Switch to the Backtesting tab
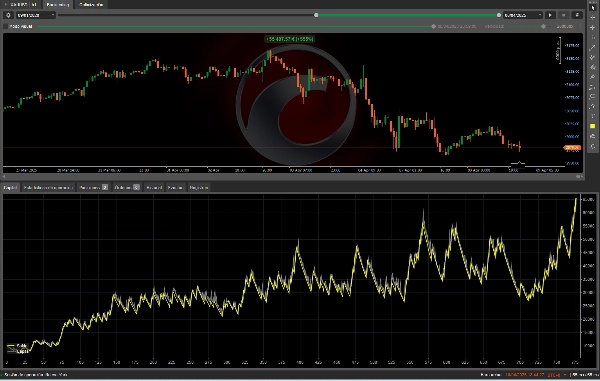 (x=57, y=5)
